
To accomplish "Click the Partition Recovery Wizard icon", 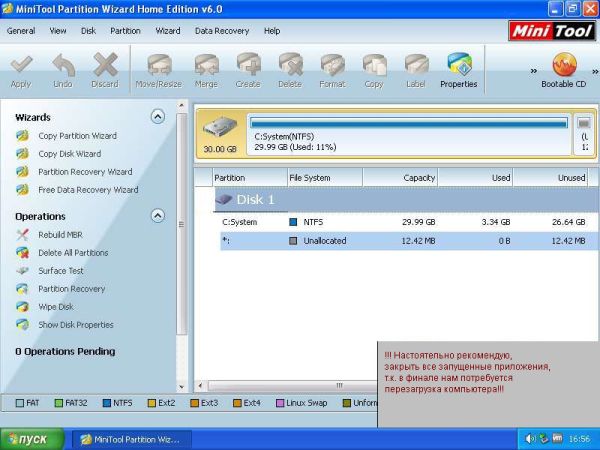I will pos(22,172).
